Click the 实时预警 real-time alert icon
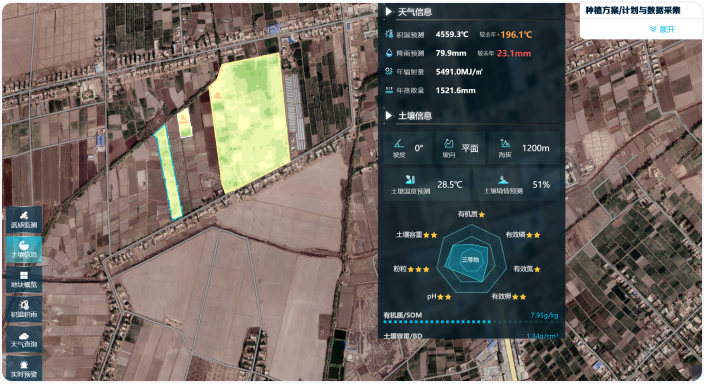The width and height of the screenshot is (704, 391). (24, 368)
